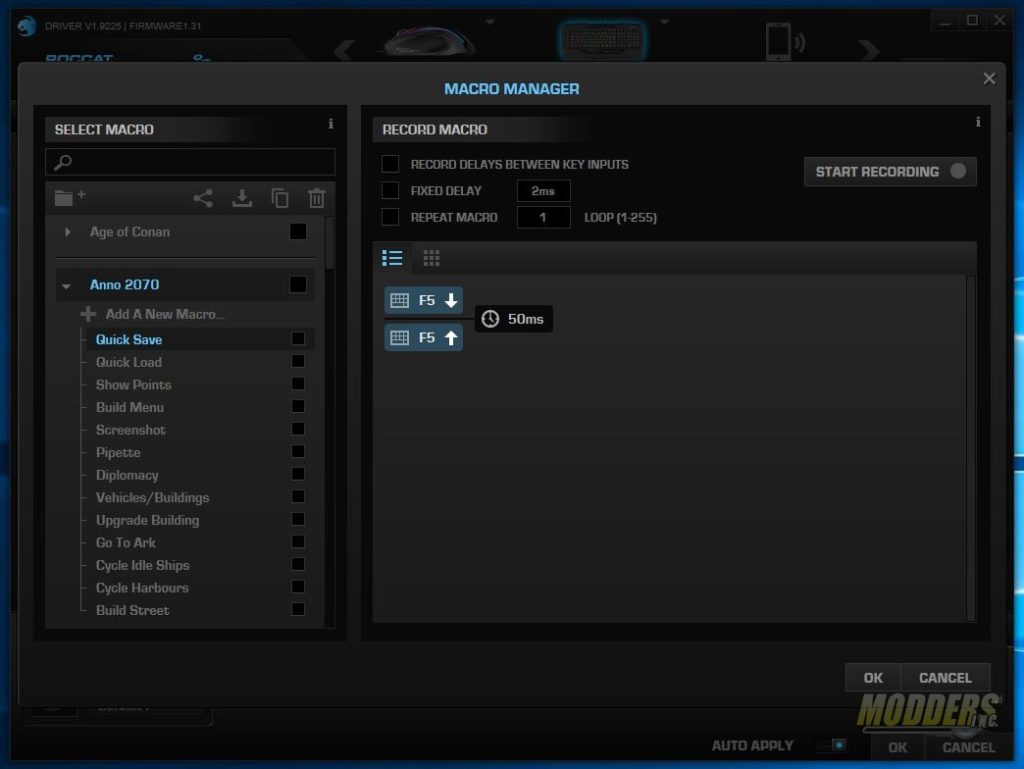1024x769 pixels.
Task: Select the Go To Ark macro
Action: tap(126, 542)
